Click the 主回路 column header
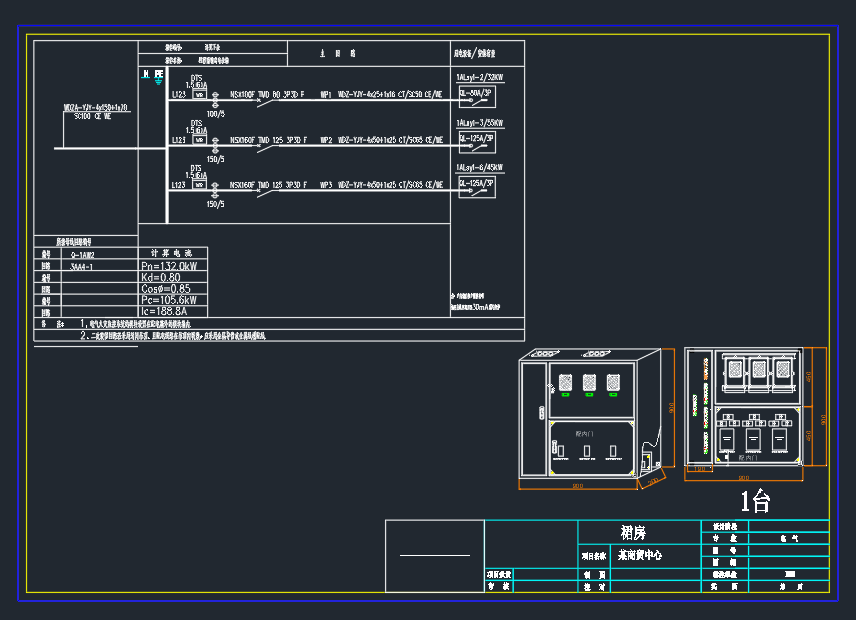This screenshot has width=856, height=620. point(337,53)
